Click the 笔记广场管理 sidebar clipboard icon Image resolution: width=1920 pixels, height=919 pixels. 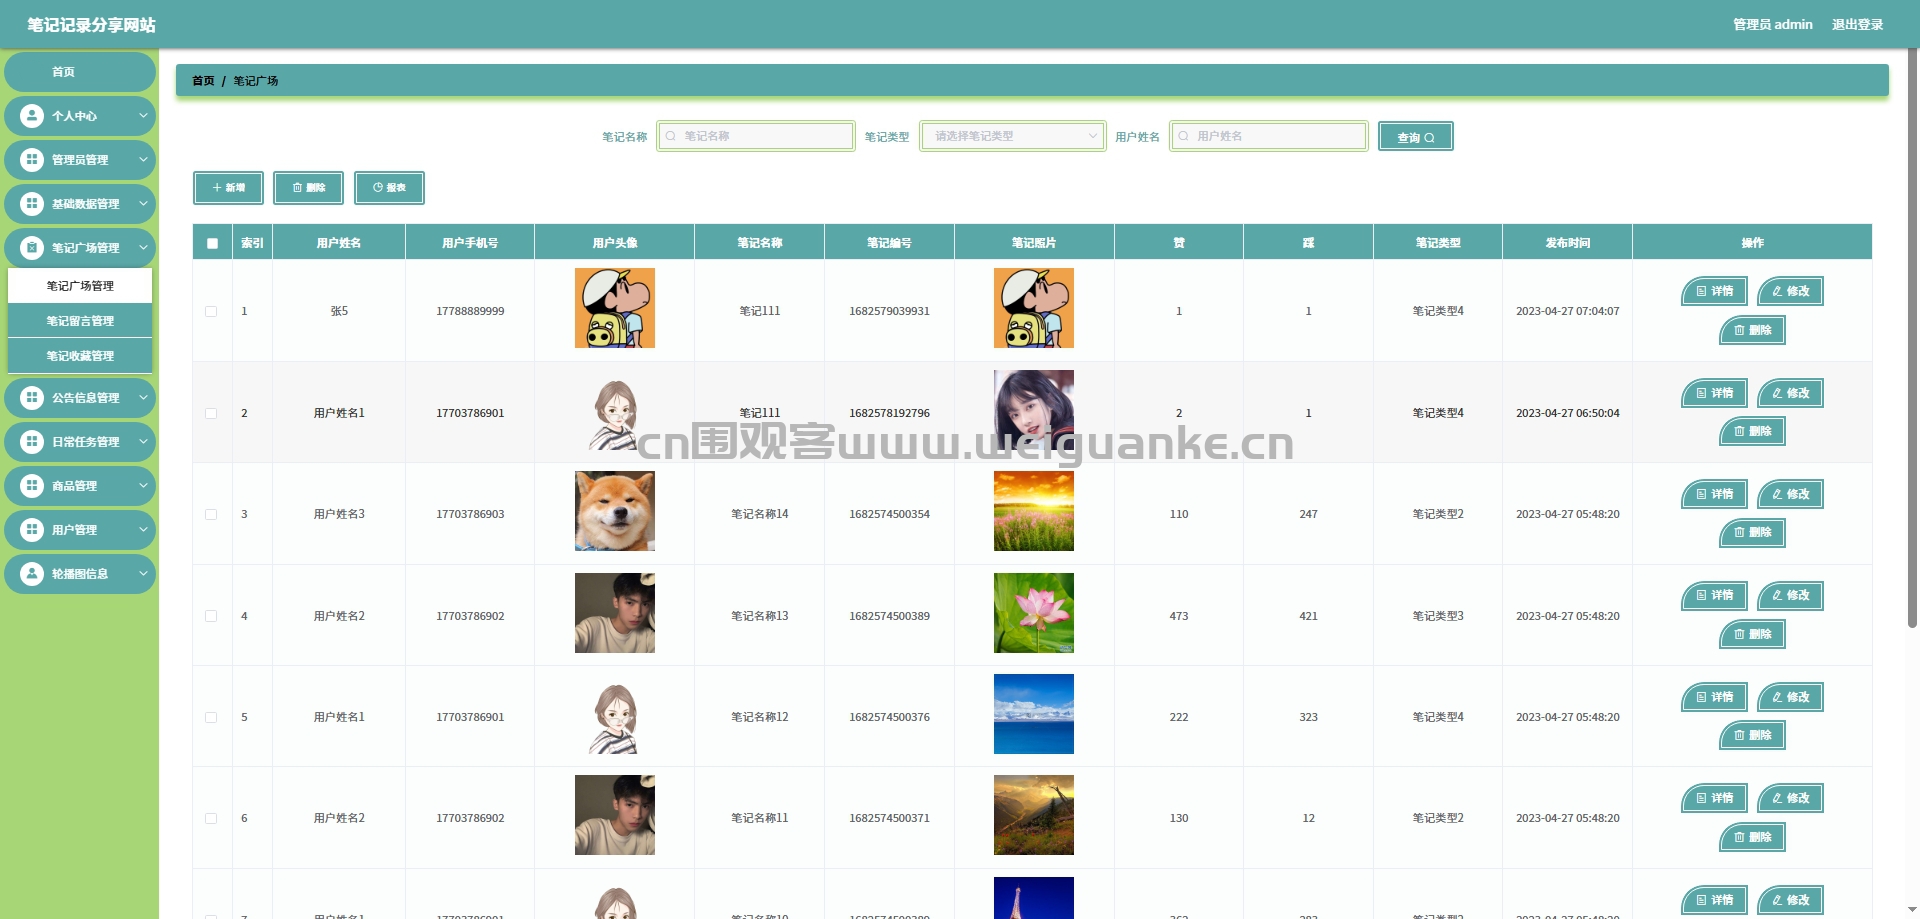[32, 248]
